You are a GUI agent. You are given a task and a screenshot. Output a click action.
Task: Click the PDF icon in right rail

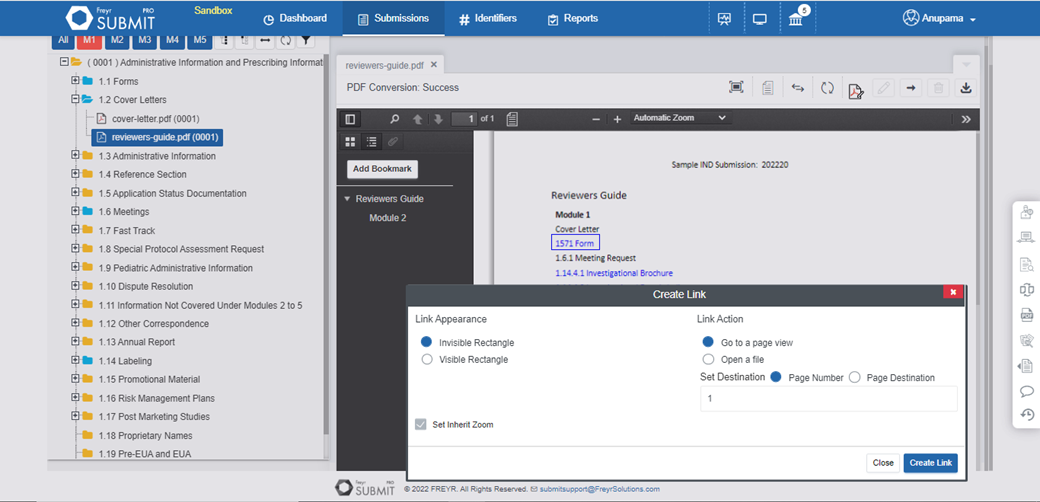click(1026, 316)
